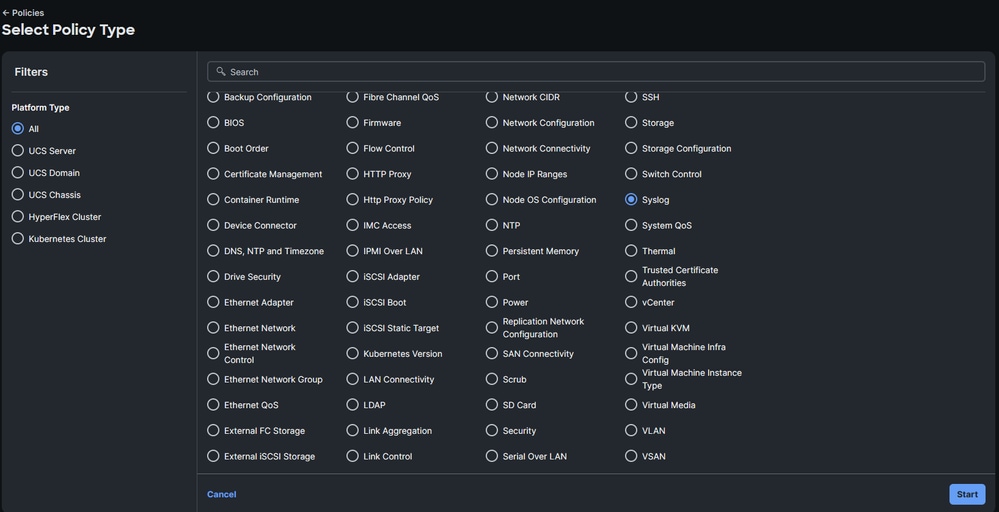Choose the VSAN policy
The image size is (999, 512).
[631, 456]
